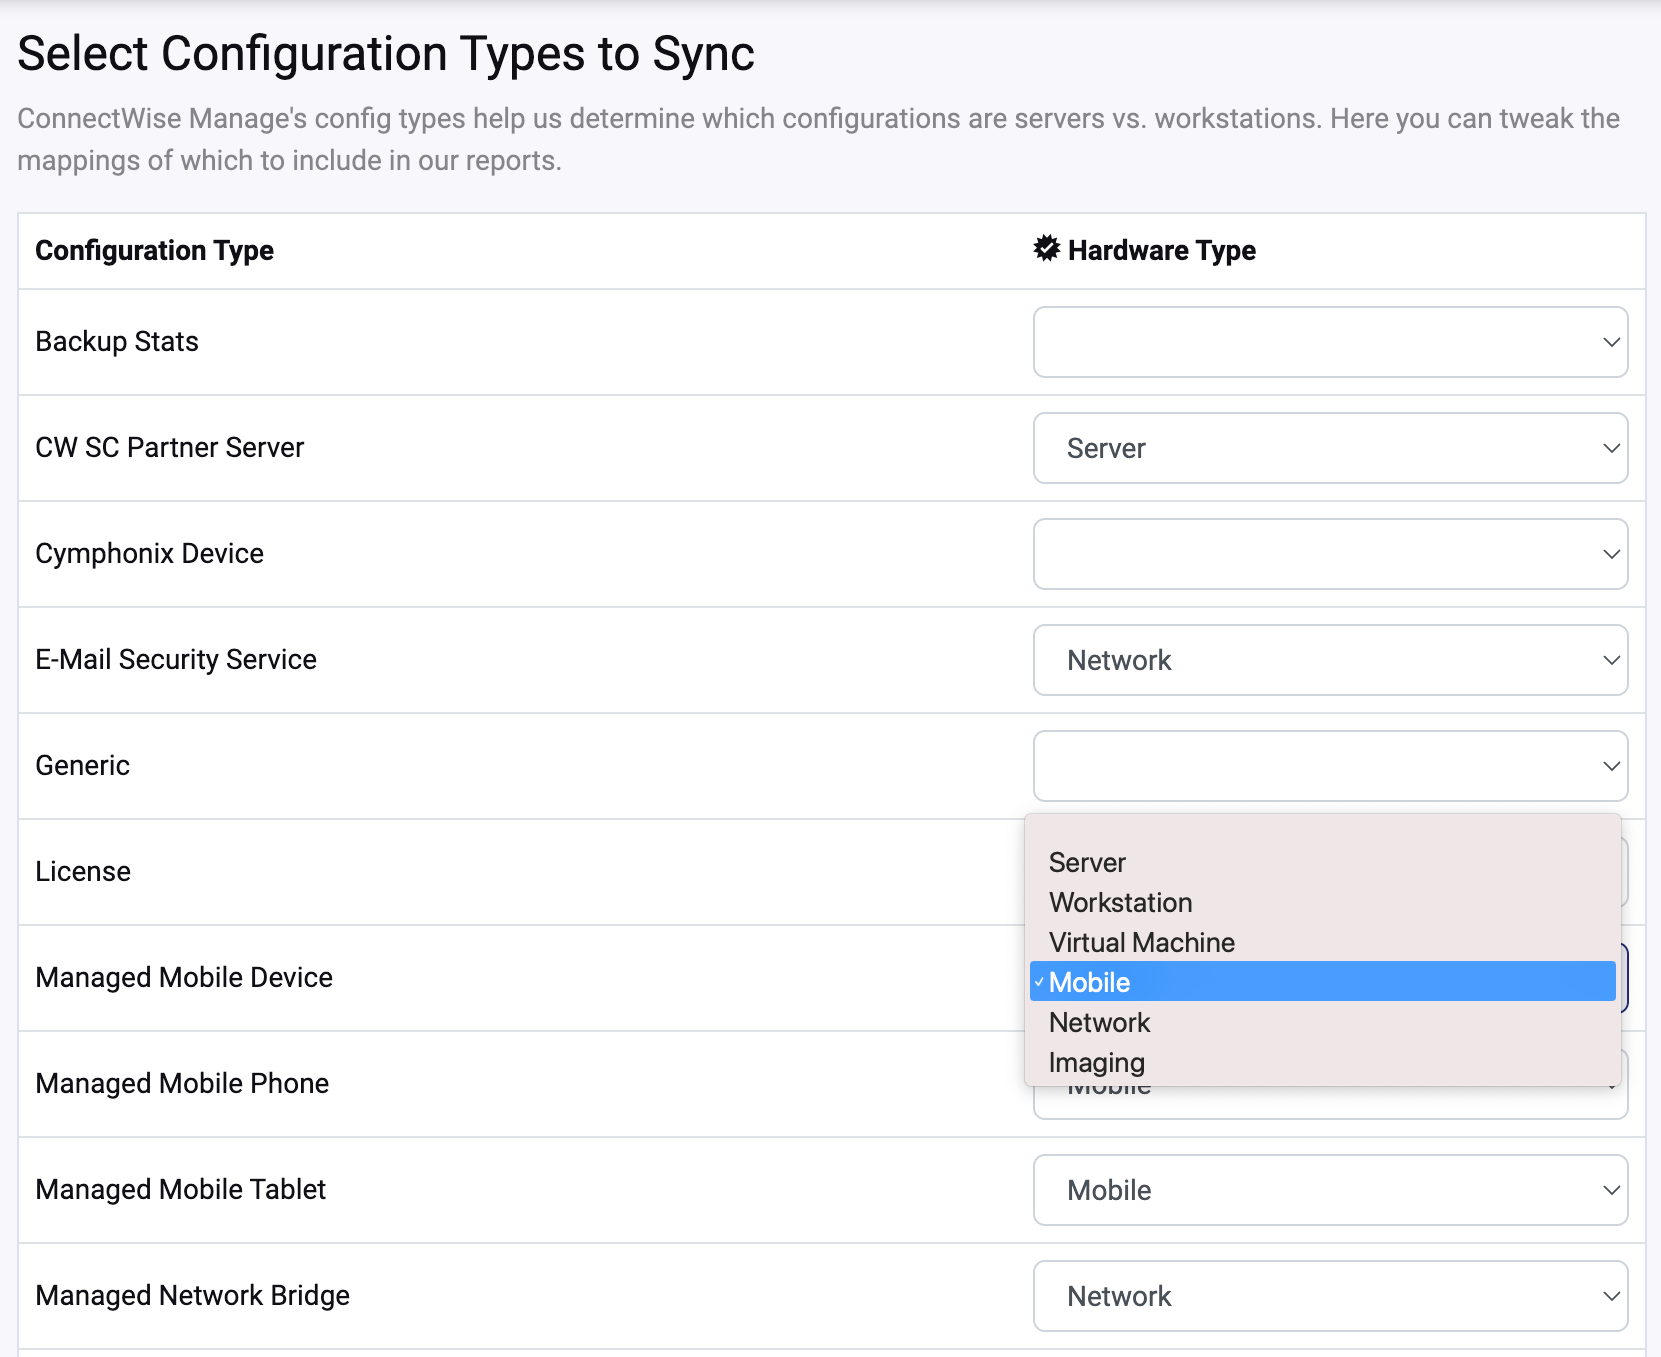Open the Managed Network Bridge dropdown
This screenshot has height=1357, width=1661.
click(x=1330, y=1296)
